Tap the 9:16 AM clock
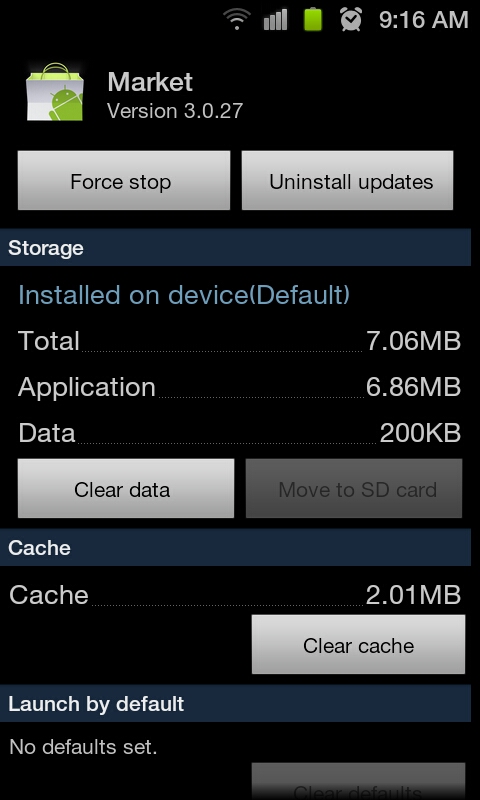This screenshot has width=480, height=800. [423, 20]
